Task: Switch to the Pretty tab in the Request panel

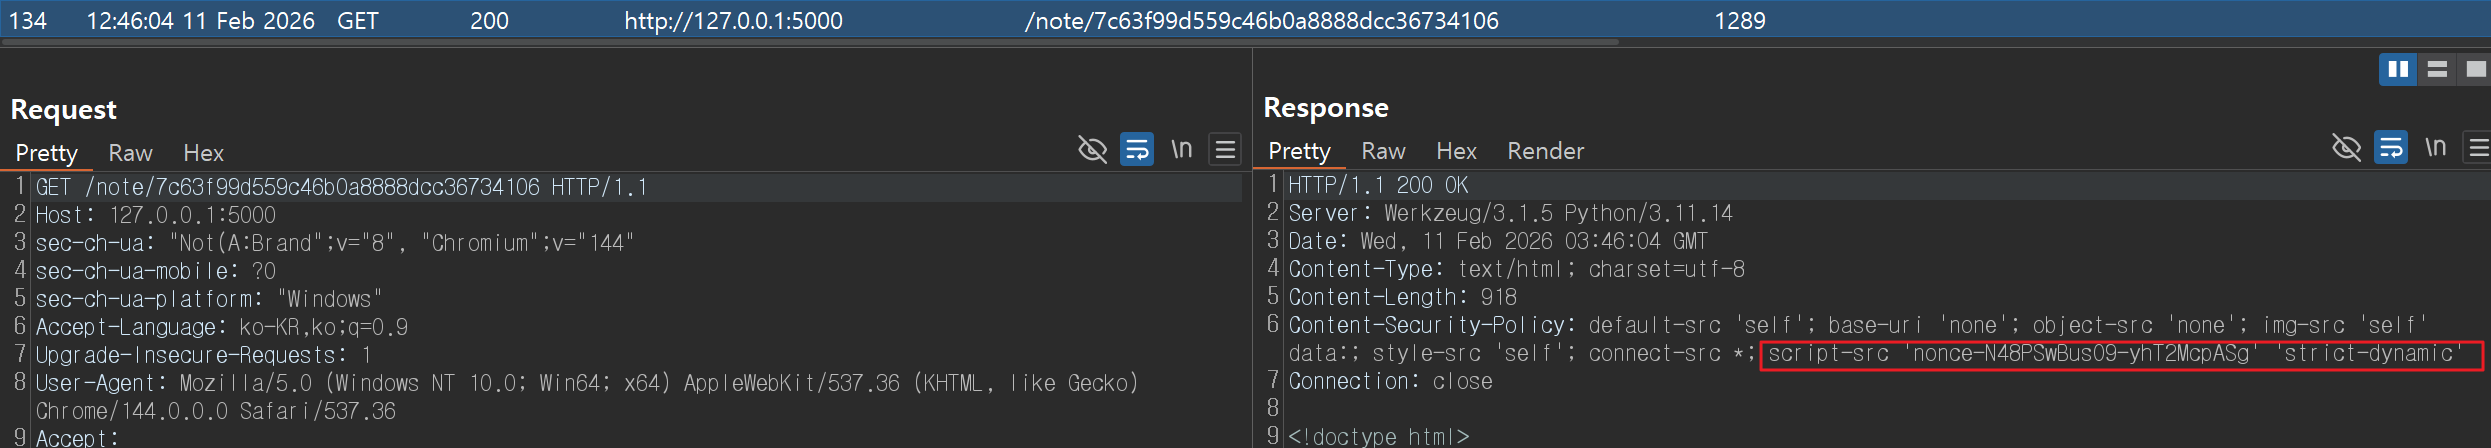Action: click(x=46, y=153)
